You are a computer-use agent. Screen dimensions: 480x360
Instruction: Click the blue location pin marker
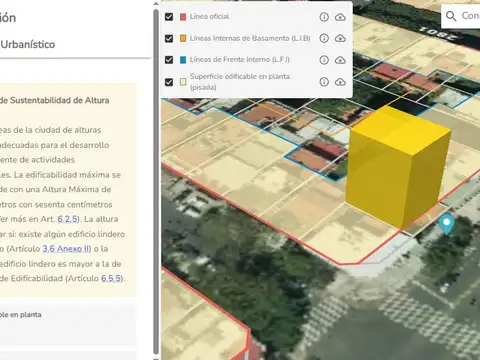[x=446, y=224]
